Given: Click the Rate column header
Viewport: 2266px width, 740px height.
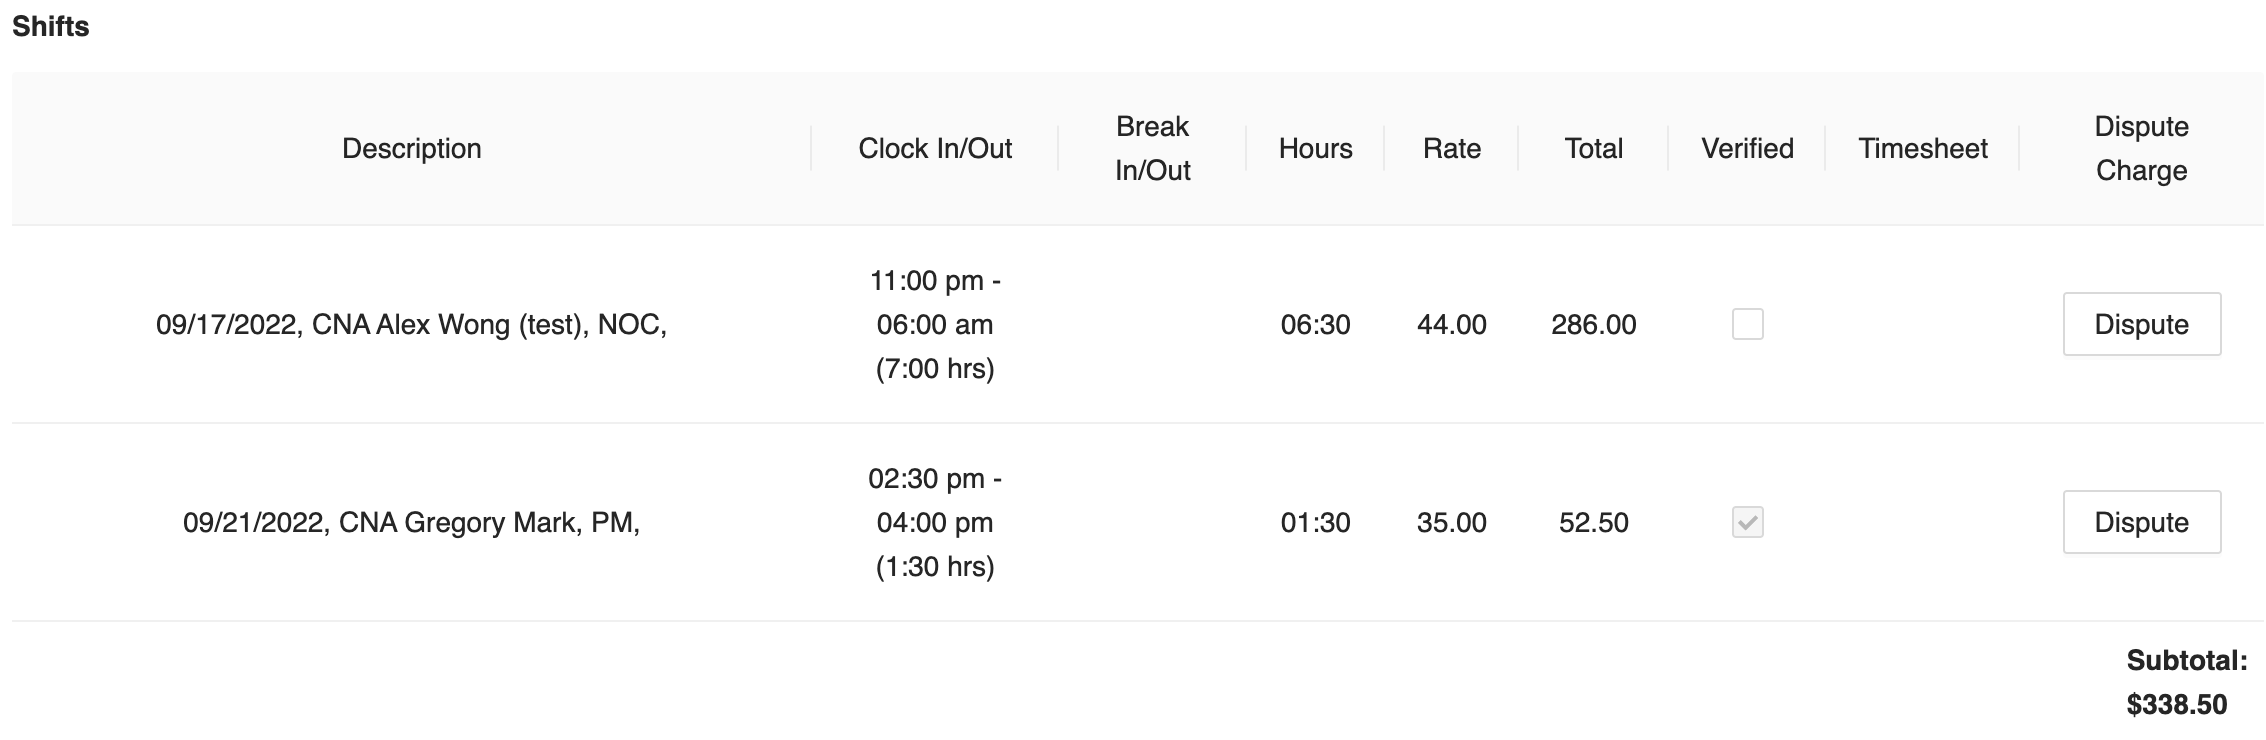Looking at the screenshot, I should pos(1451,148).
